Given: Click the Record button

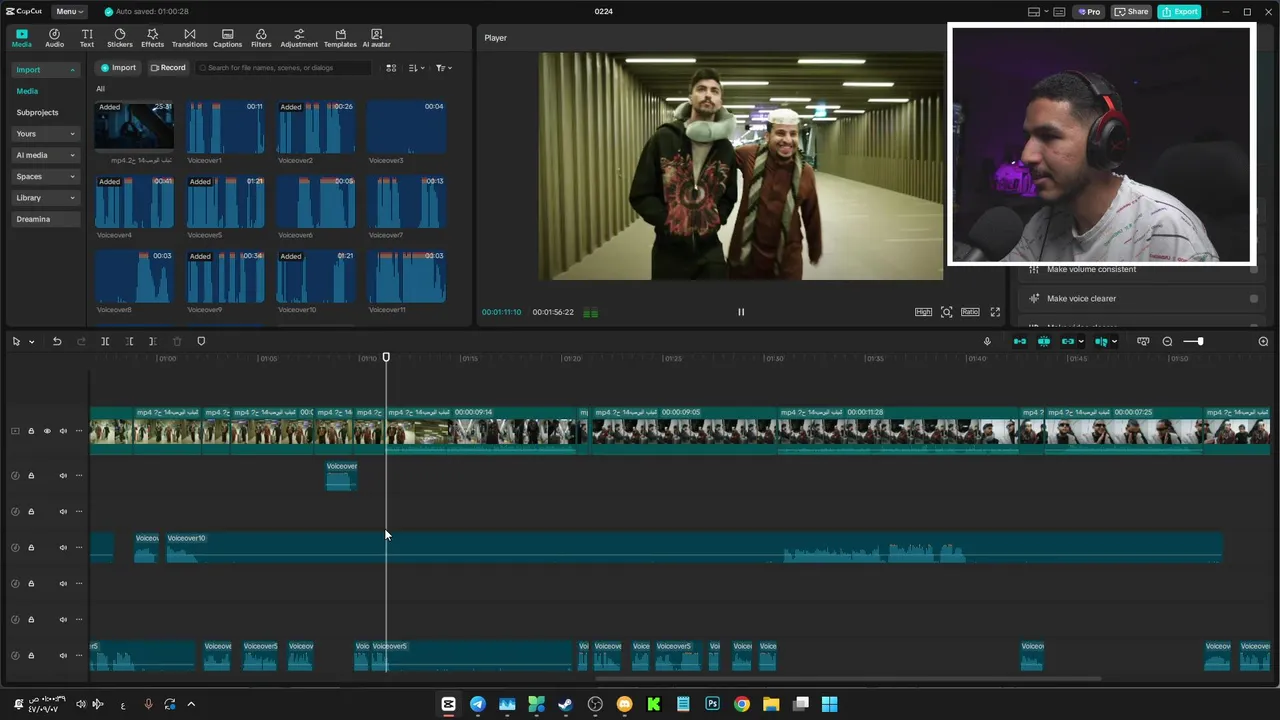Looking at the screenshot, I should pos(168,68).
